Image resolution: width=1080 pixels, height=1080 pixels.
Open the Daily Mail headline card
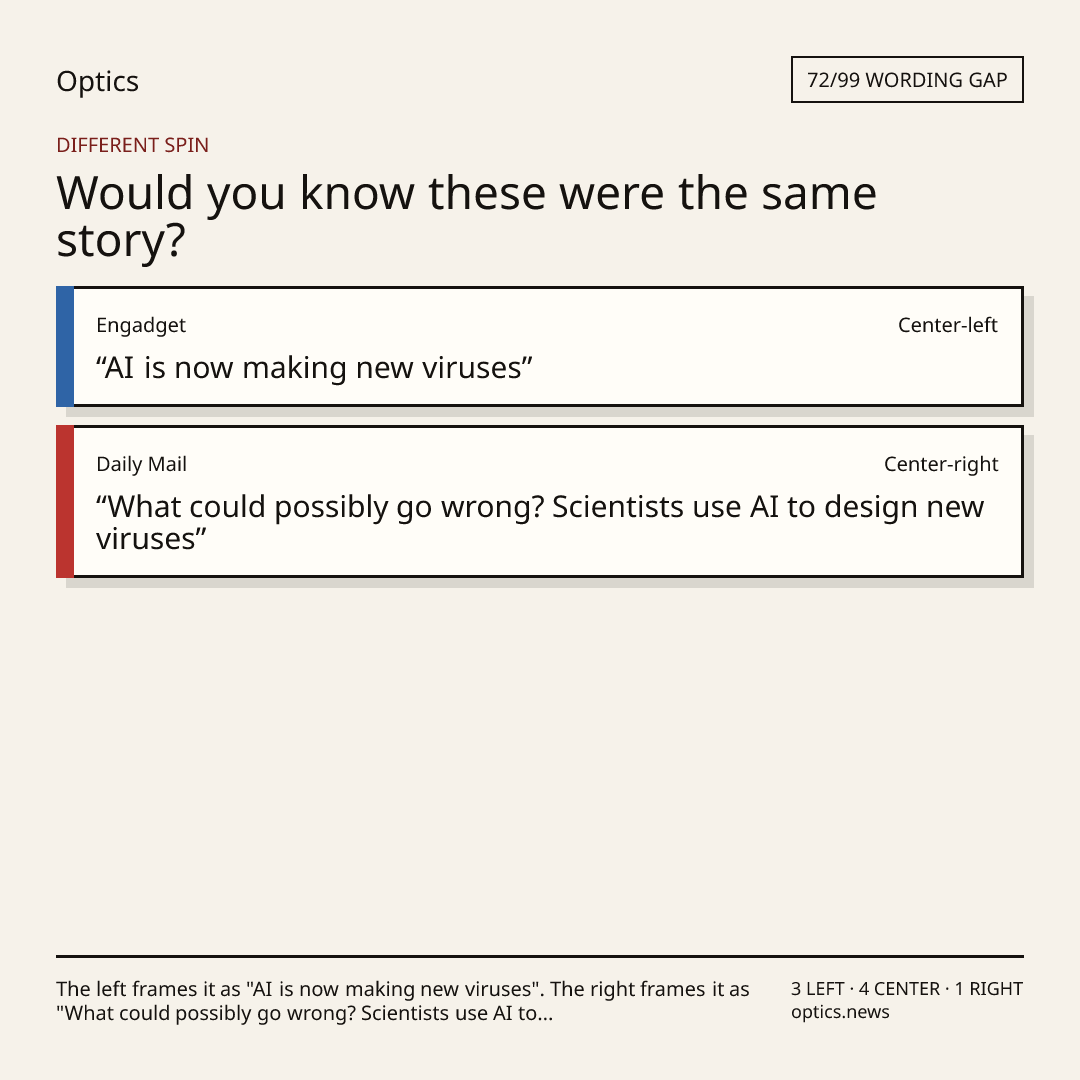[540, 501]
